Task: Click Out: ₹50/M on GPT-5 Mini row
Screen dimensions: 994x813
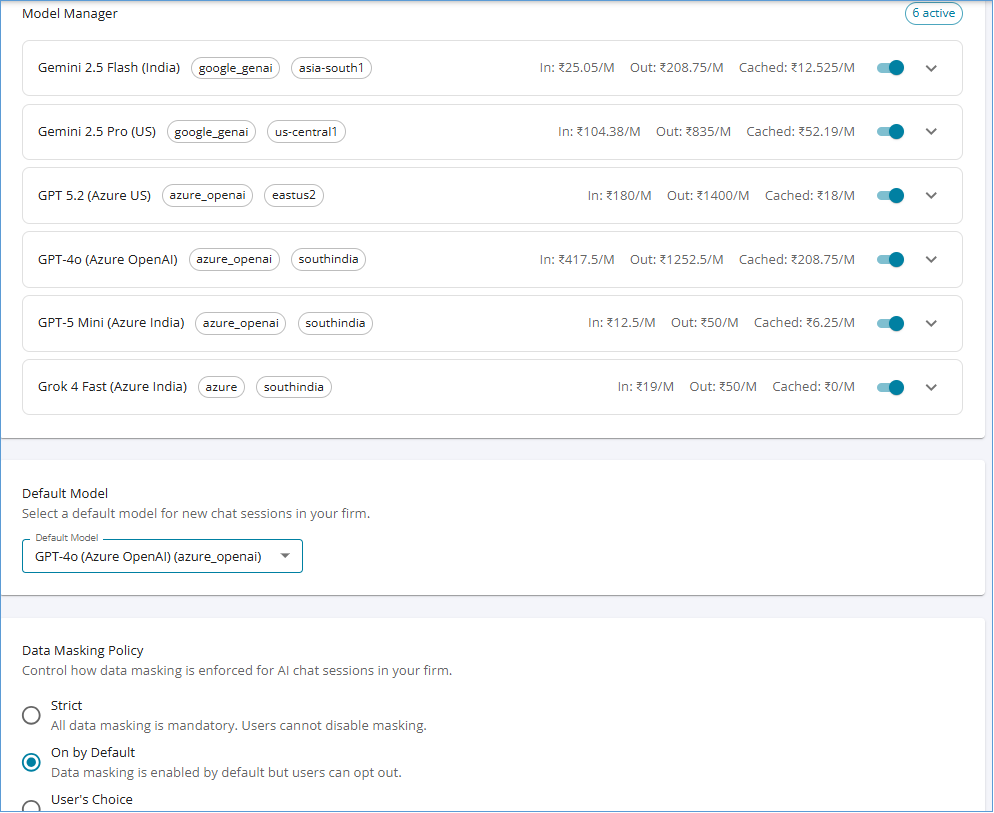Action: tap(704, 322)
